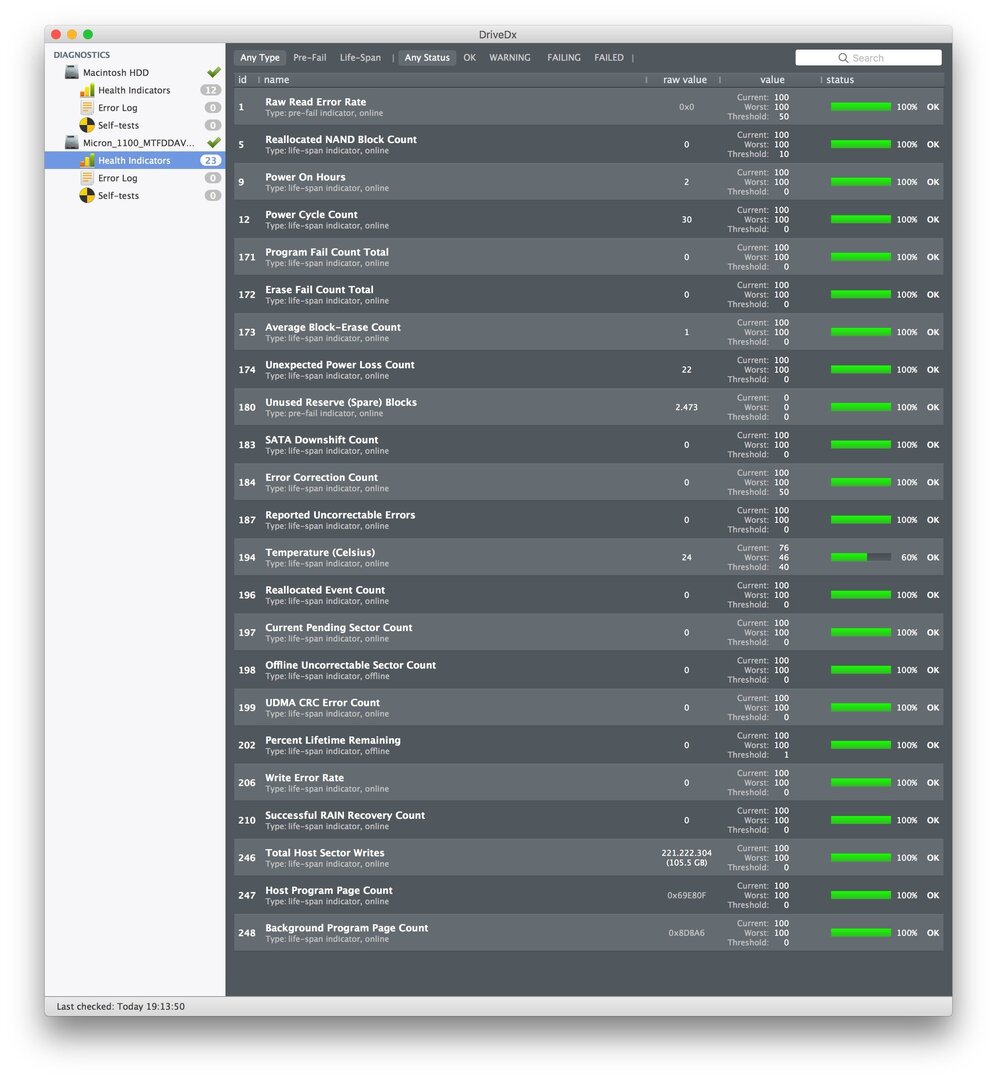The image size is (997, 1080).
Task: Click the Self-tests icon under Macintosh HDD
Action: coord(87,125)
